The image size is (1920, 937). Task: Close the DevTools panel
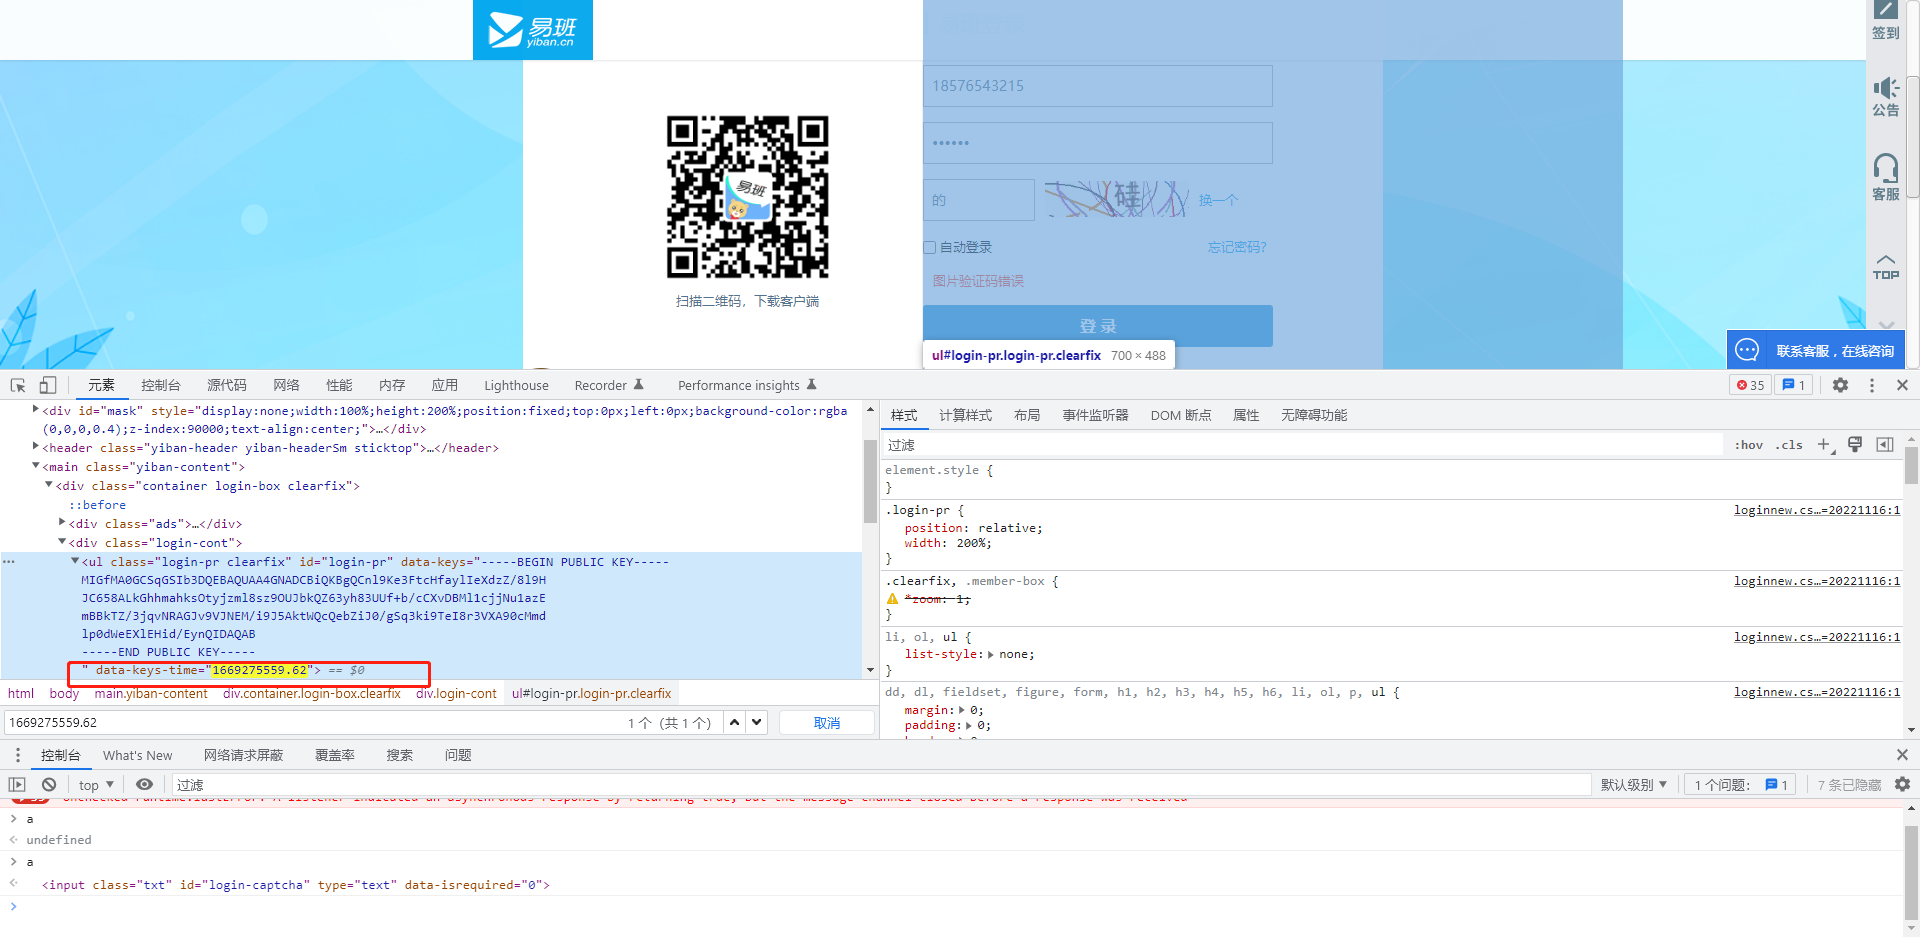click(x=1902, y=385)
